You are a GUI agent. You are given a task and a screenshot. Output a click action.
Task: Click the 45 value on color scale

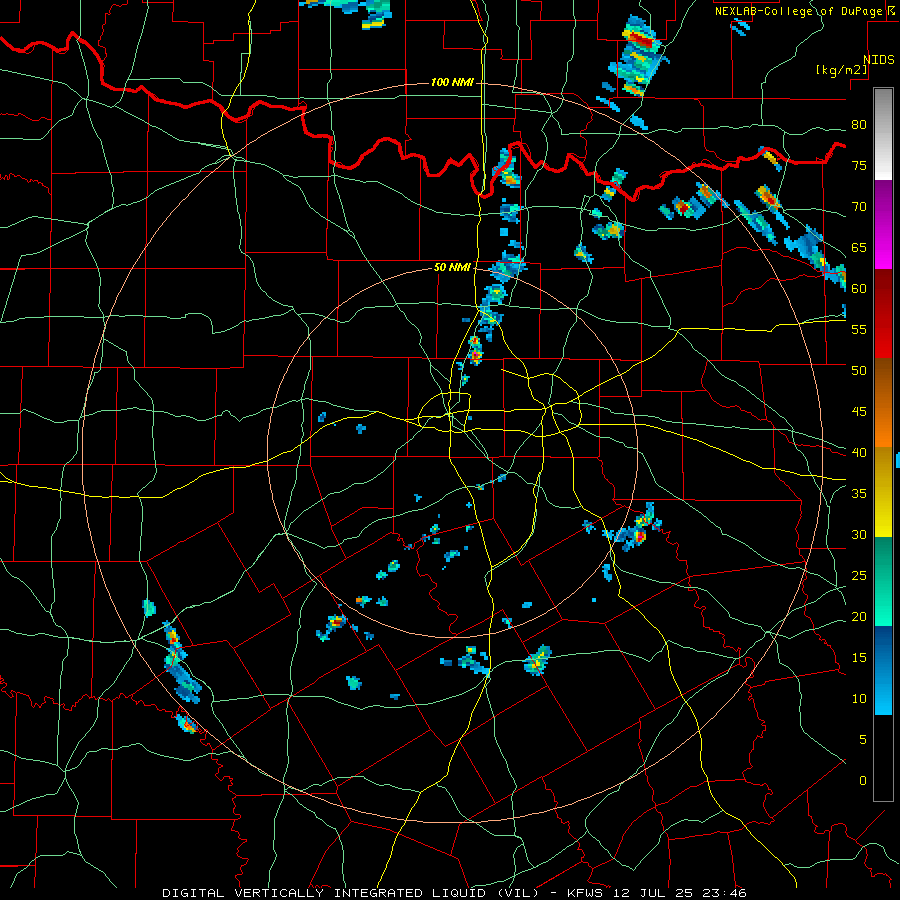[859, 412]
